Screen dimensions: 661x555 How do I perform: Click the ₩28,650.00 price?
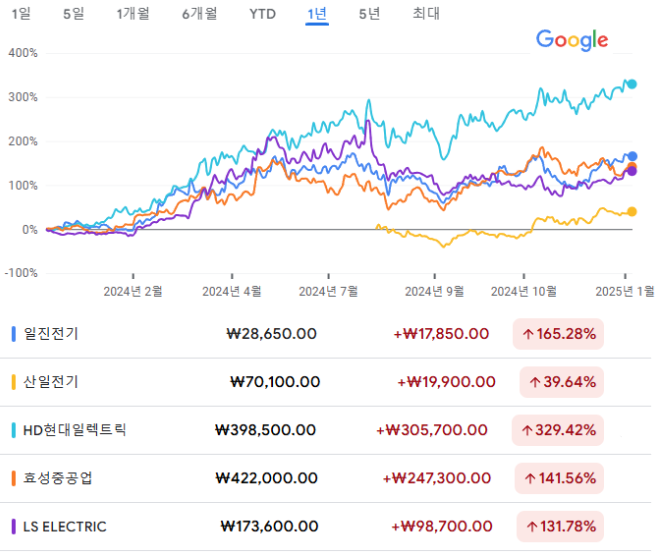point(271,334)
